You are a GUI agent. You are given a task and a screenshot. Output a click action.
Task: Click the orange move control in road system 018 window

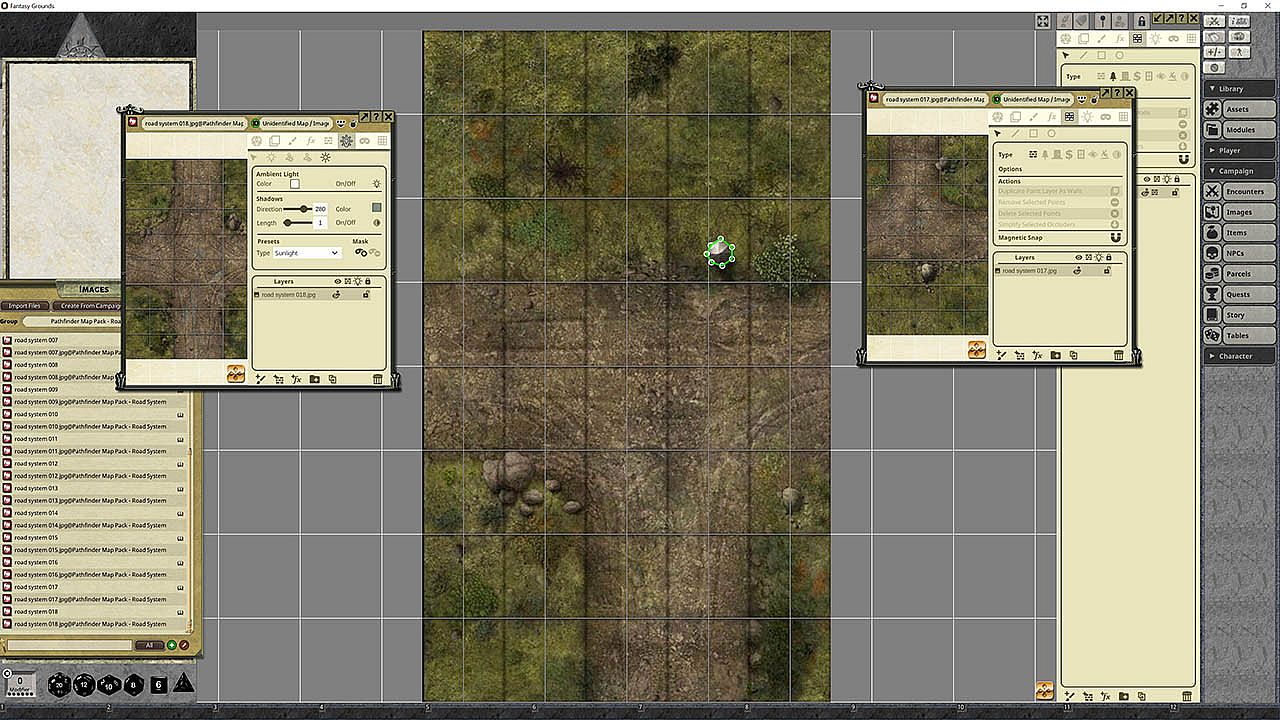coord(236,373)
